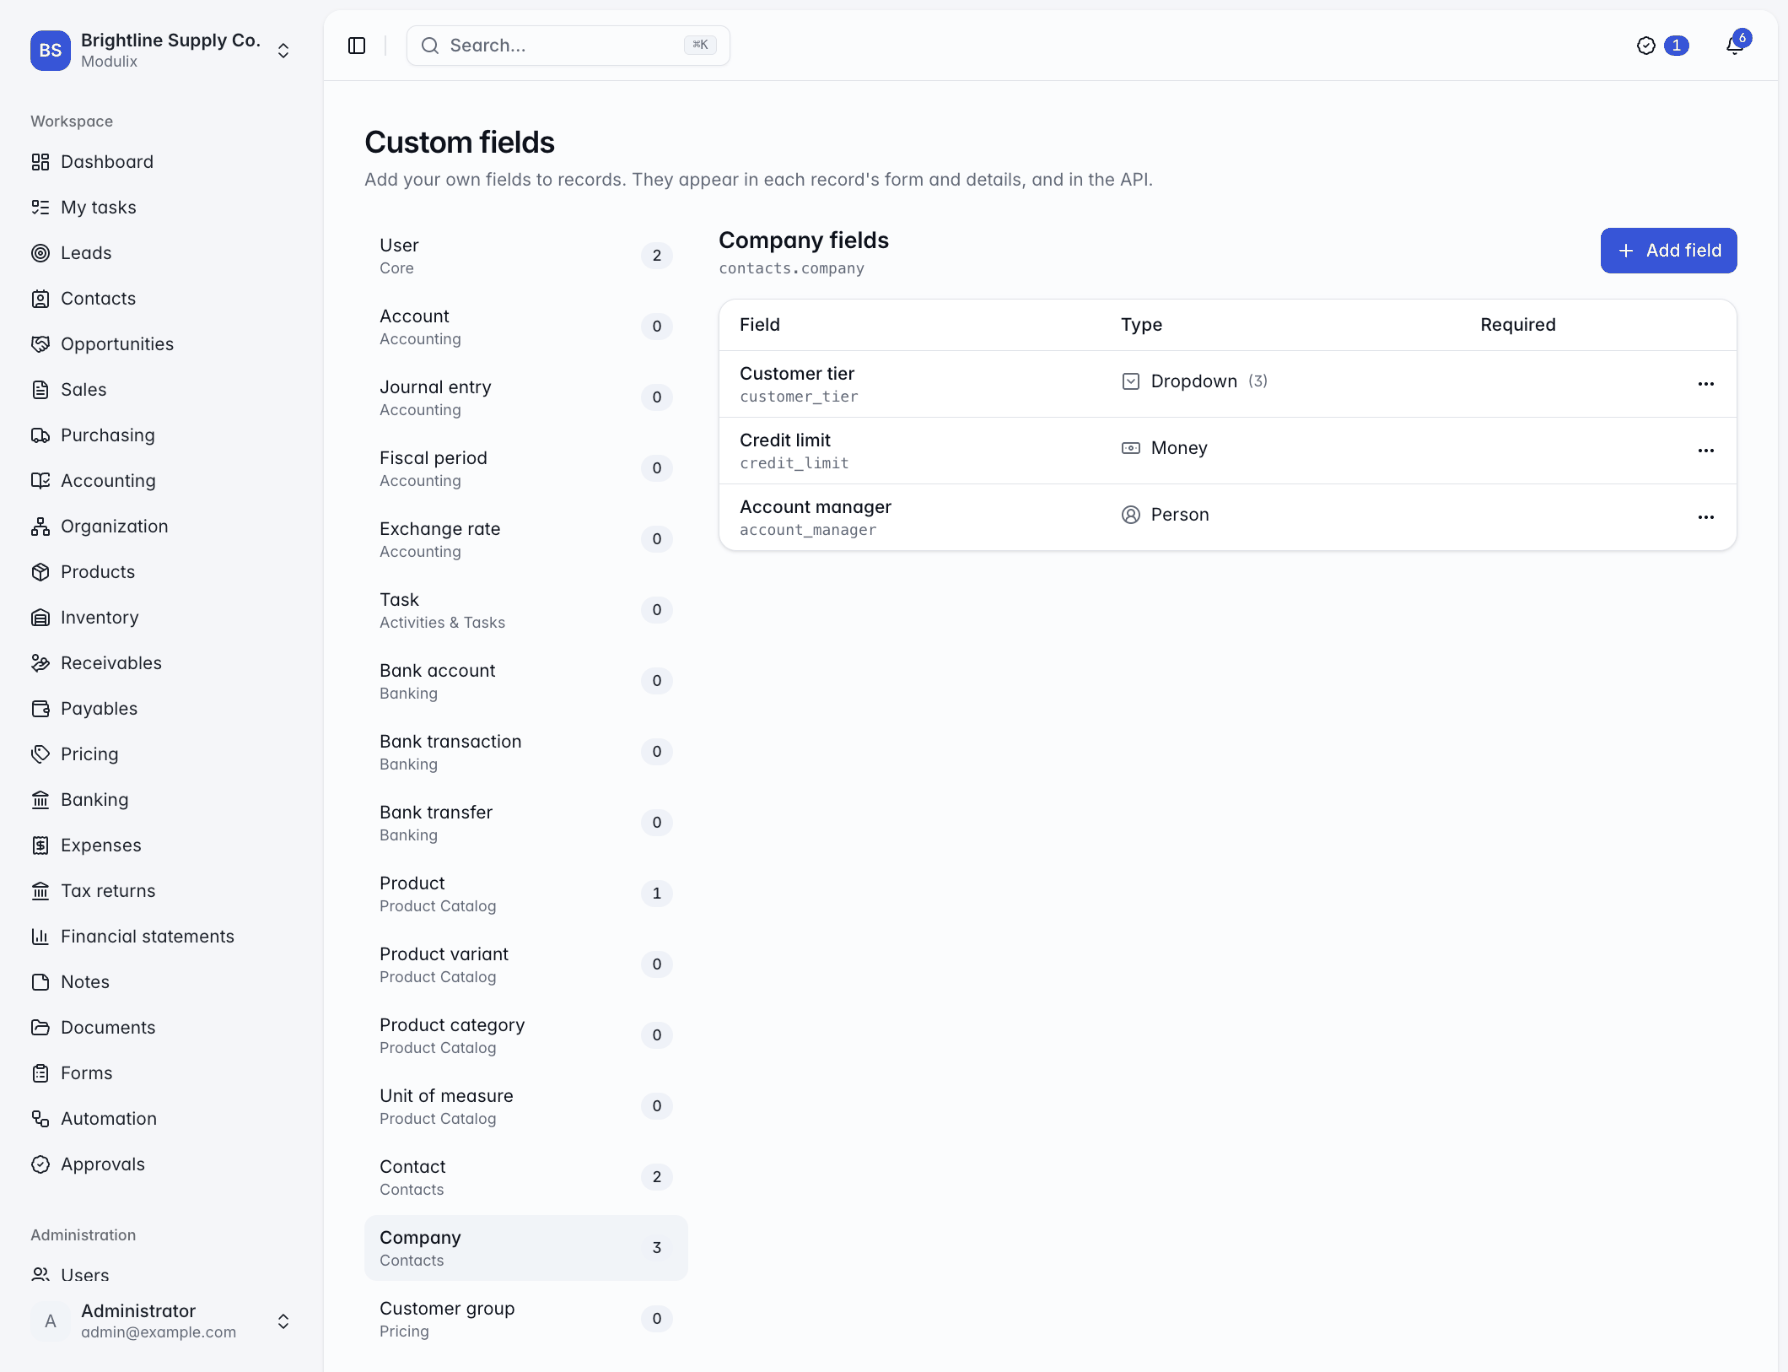Open pending approvals badge in top bar

click(x=1662, y=46)
